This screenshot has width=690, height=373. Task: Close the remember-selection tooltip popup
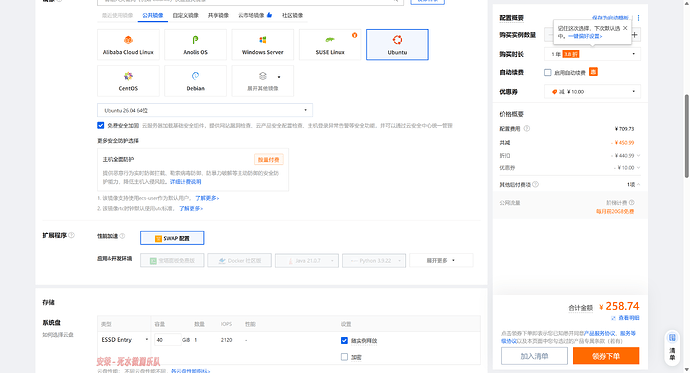(625, 28)
